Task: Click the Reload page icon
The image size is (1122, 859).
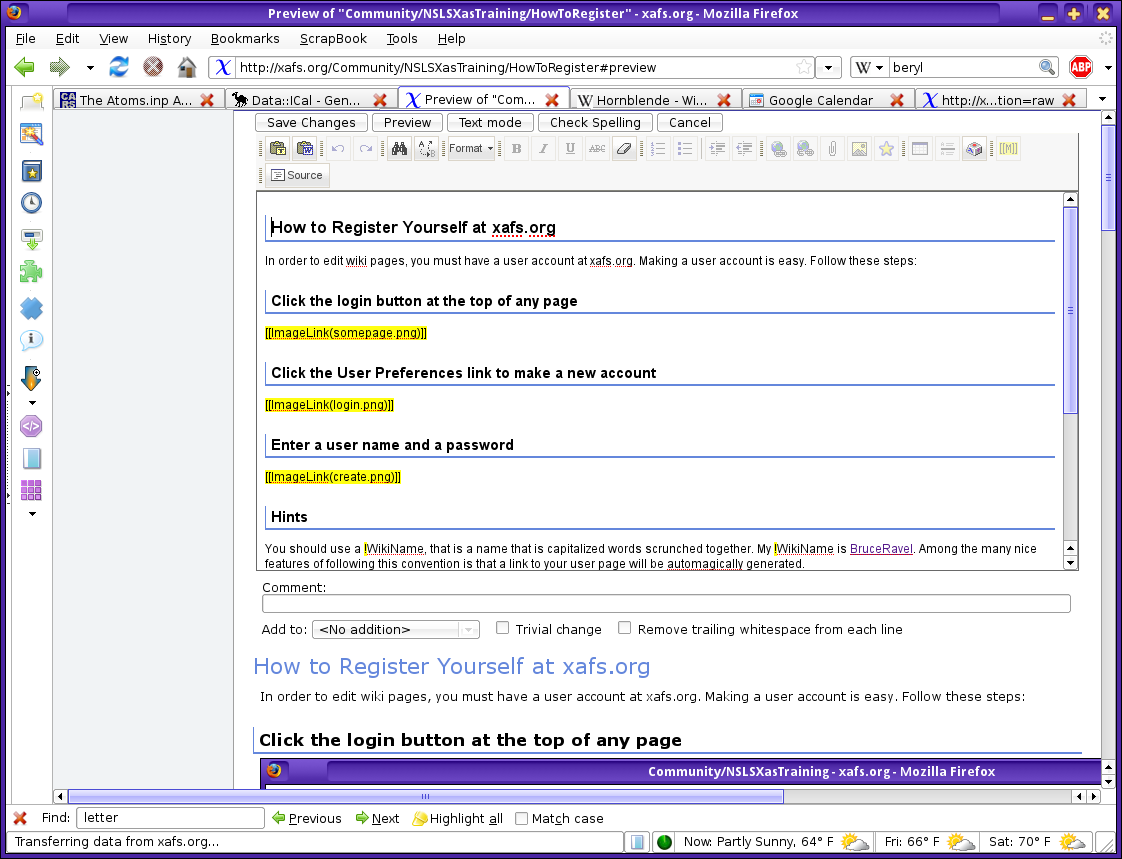Action: (x=119, y=67)
